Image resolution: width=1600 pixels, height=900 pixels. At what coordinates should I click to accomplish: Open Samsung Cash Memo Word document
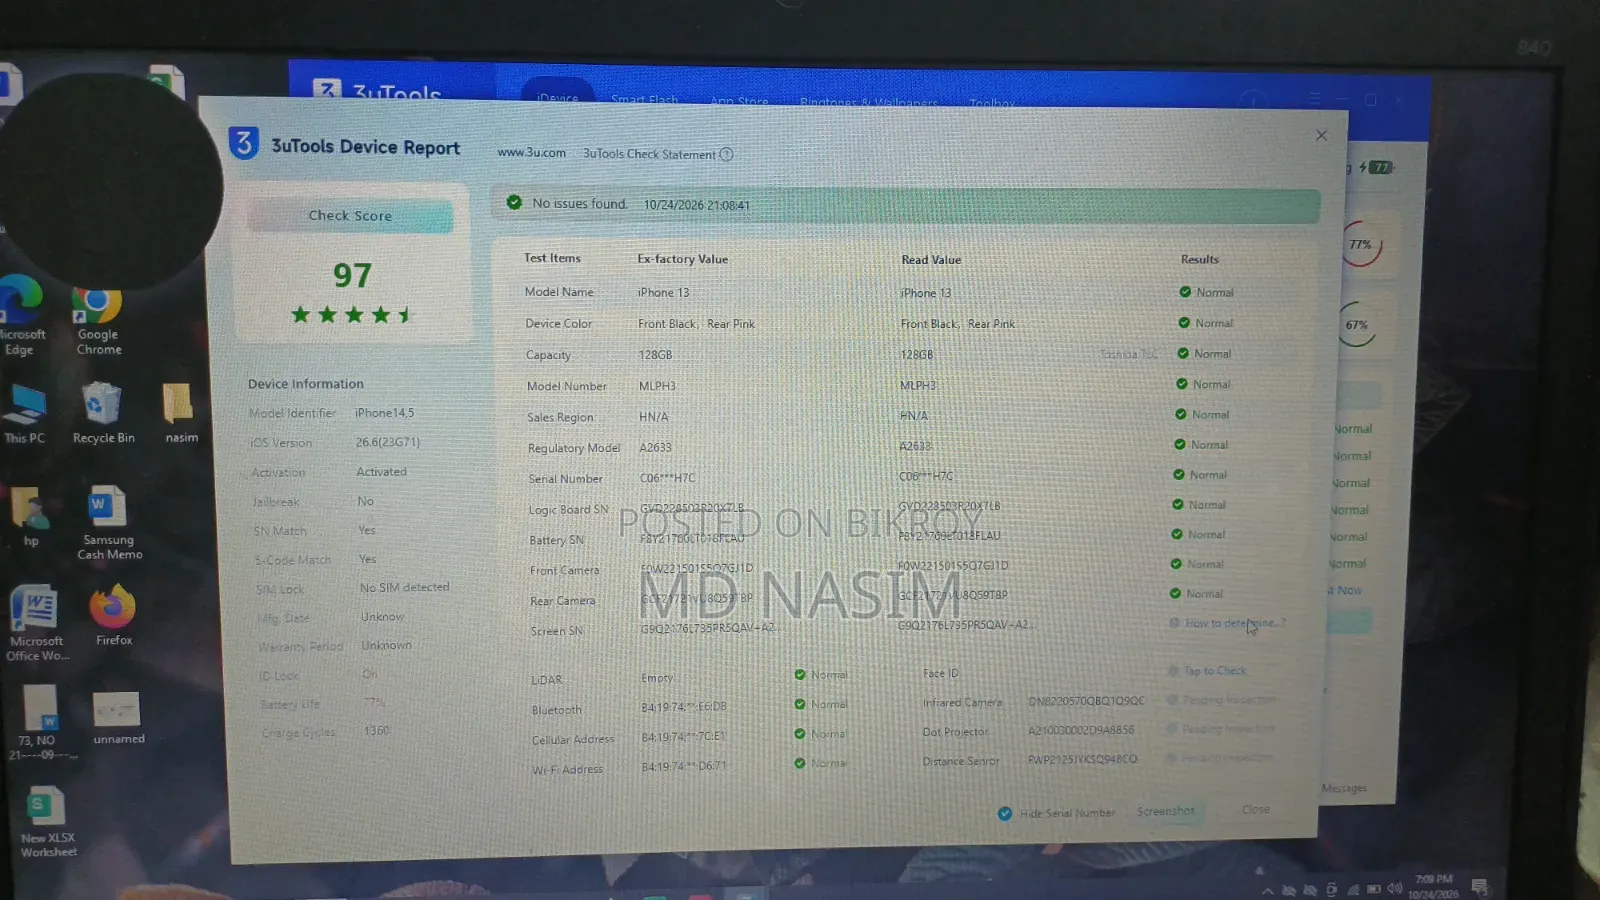109,522
